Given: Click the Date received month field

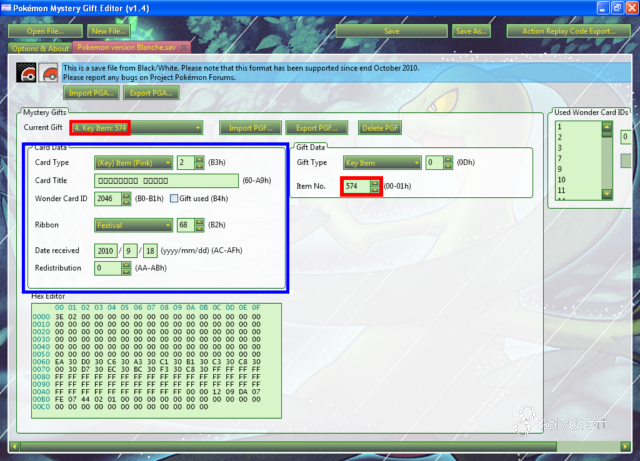Looking at the screenshot, I should [130, 250].
